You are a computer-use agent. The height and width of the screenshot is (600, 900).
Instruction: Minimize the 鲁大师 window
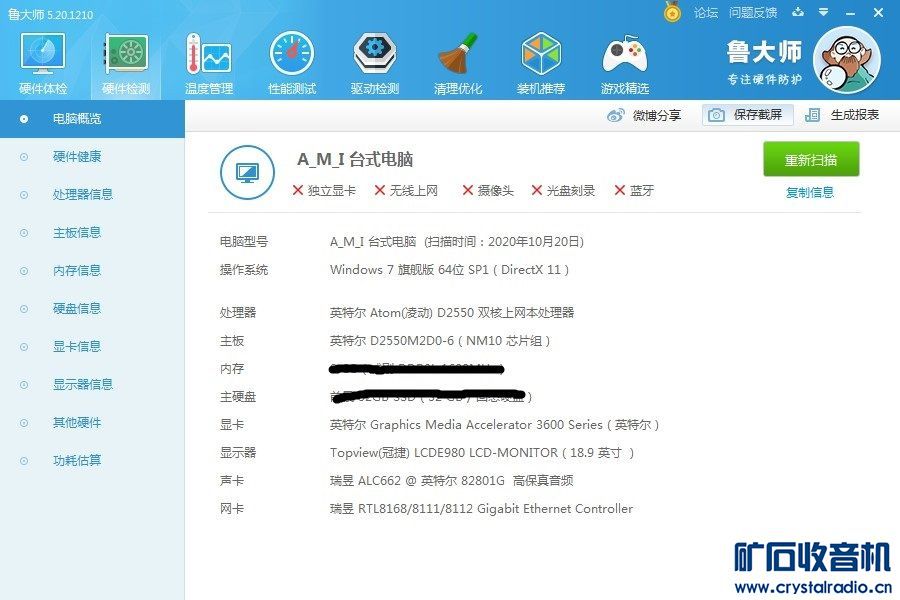point(851,13)
